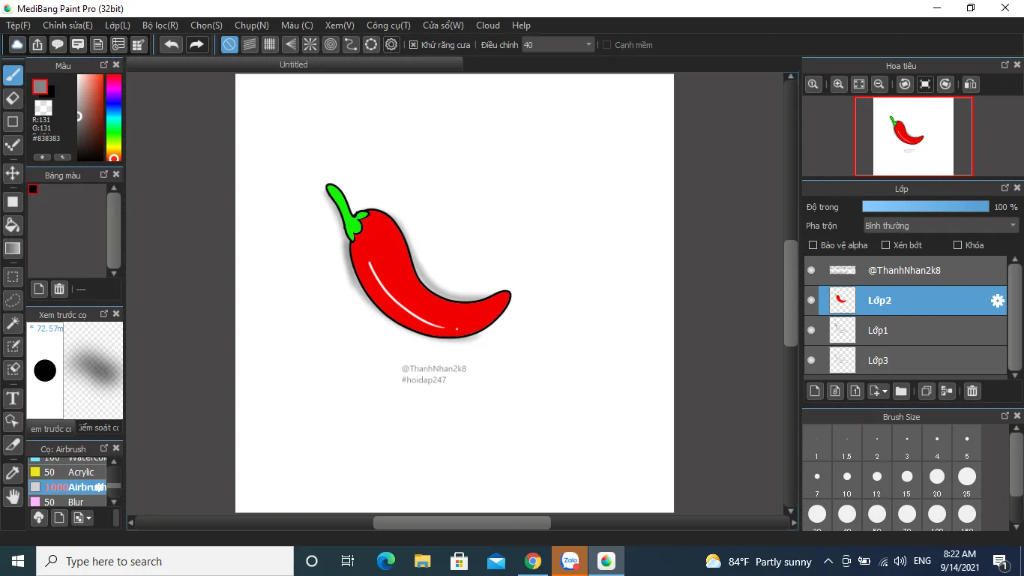Enable Khóa checkbox
The image size is (1024, 576).
click(957, 245)
